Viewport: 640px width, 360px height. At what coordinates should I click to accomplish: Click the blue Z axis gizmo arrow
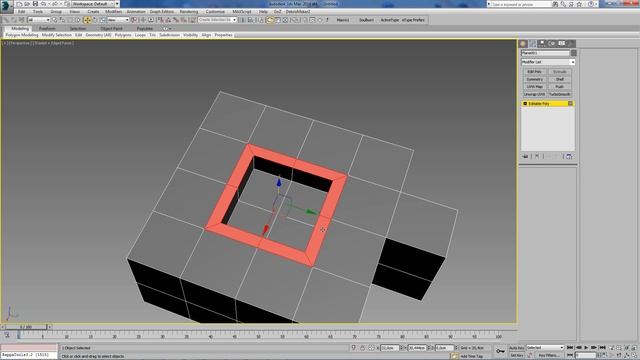(279, 182)
